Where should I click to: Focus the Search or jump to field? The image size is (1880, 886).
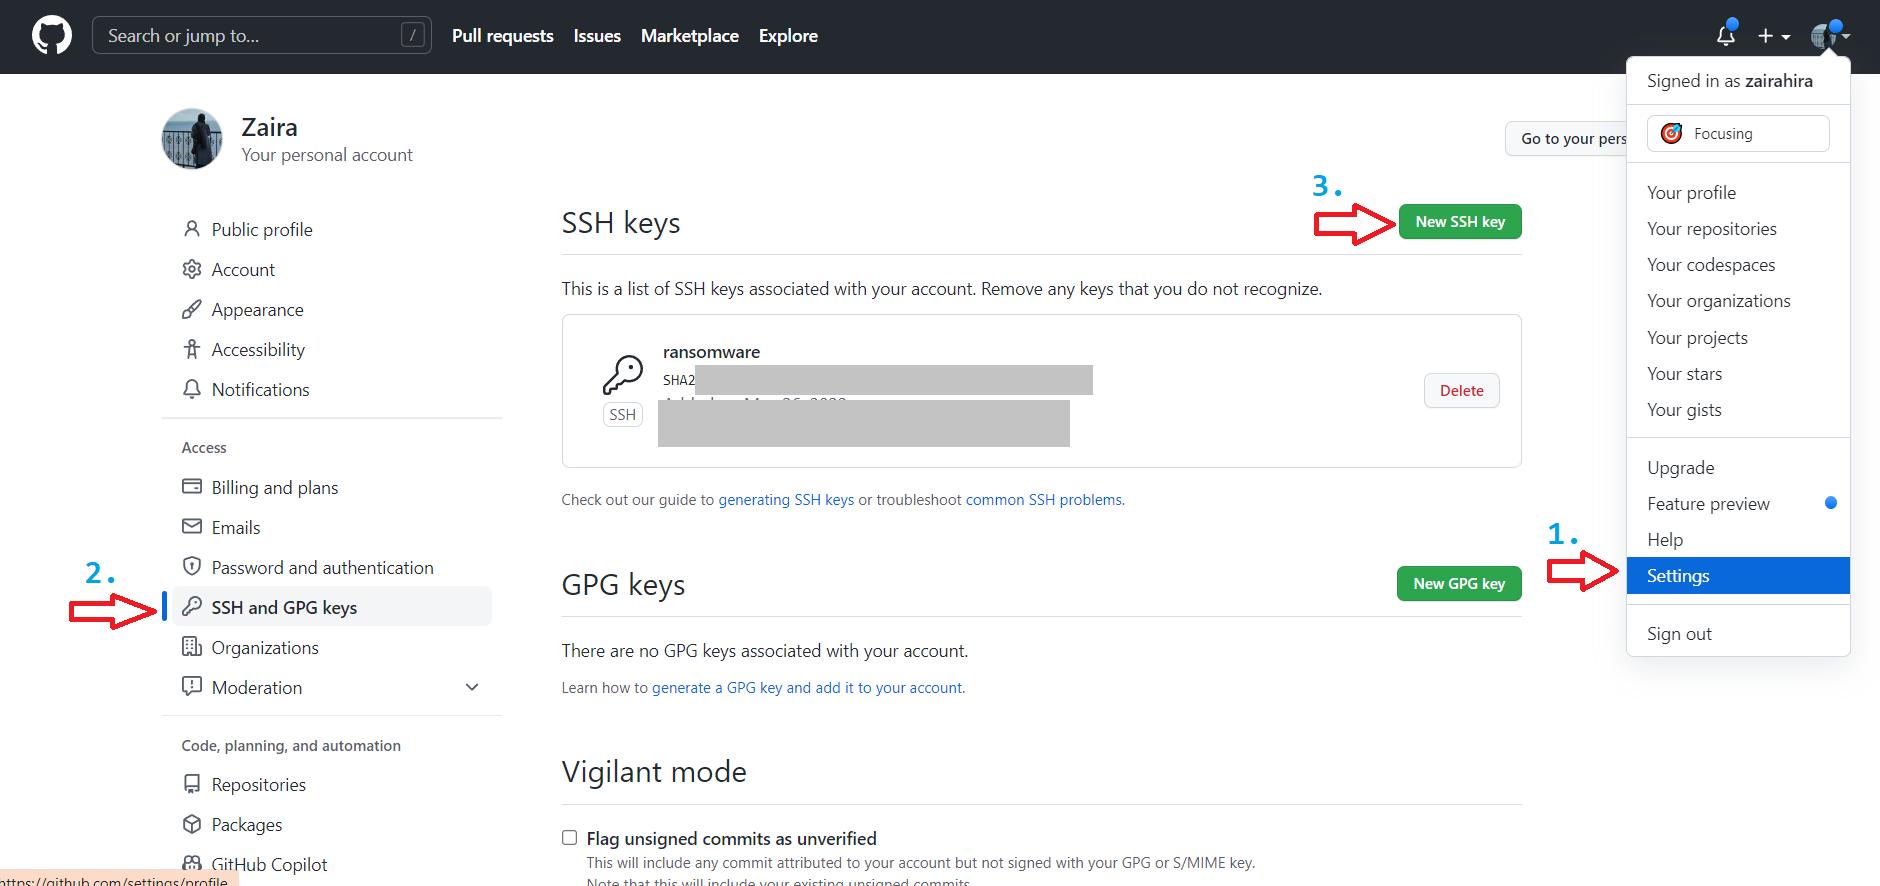(262, 36)
